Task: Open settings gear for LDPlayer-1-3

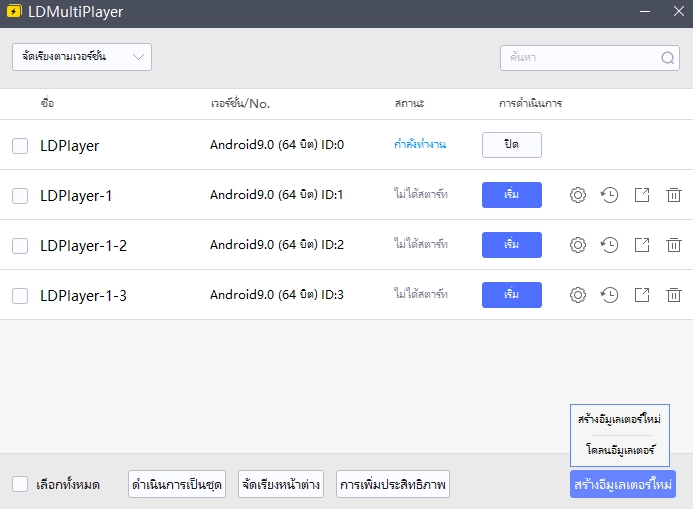Action: (577, 295)
